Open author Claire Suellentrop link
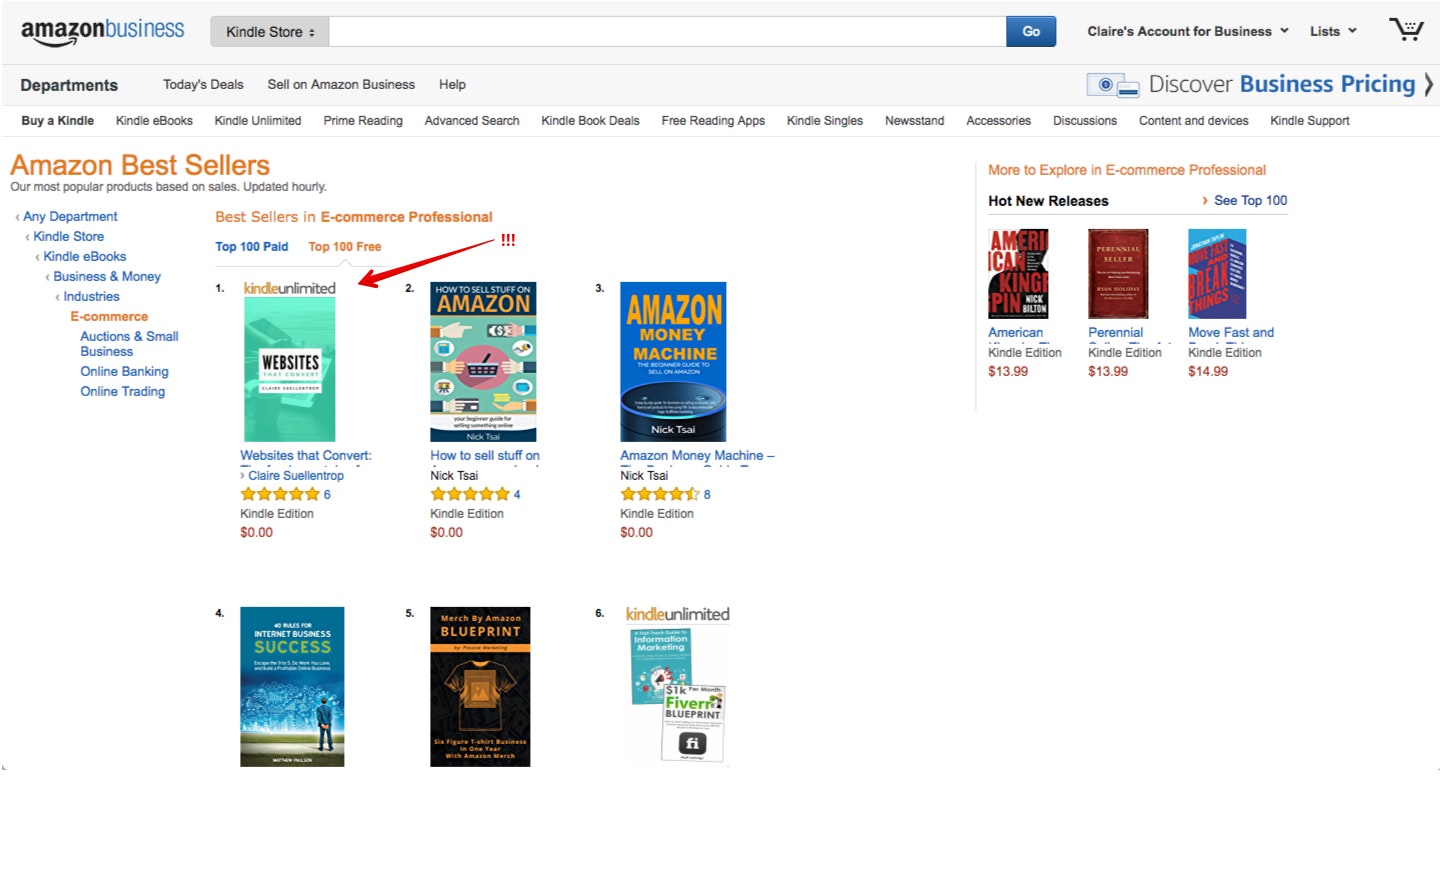The image size is (1440, 873). click(296, 476)
